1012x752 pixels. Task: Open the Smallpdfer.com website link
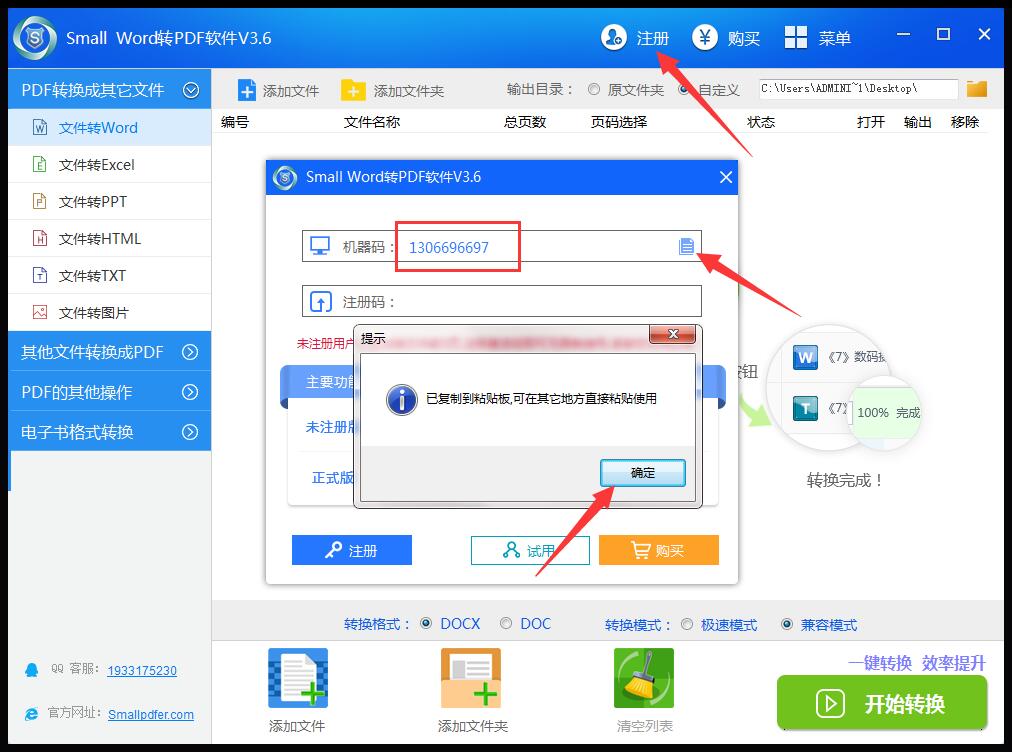pyautogui.click(x=151, y=714)
